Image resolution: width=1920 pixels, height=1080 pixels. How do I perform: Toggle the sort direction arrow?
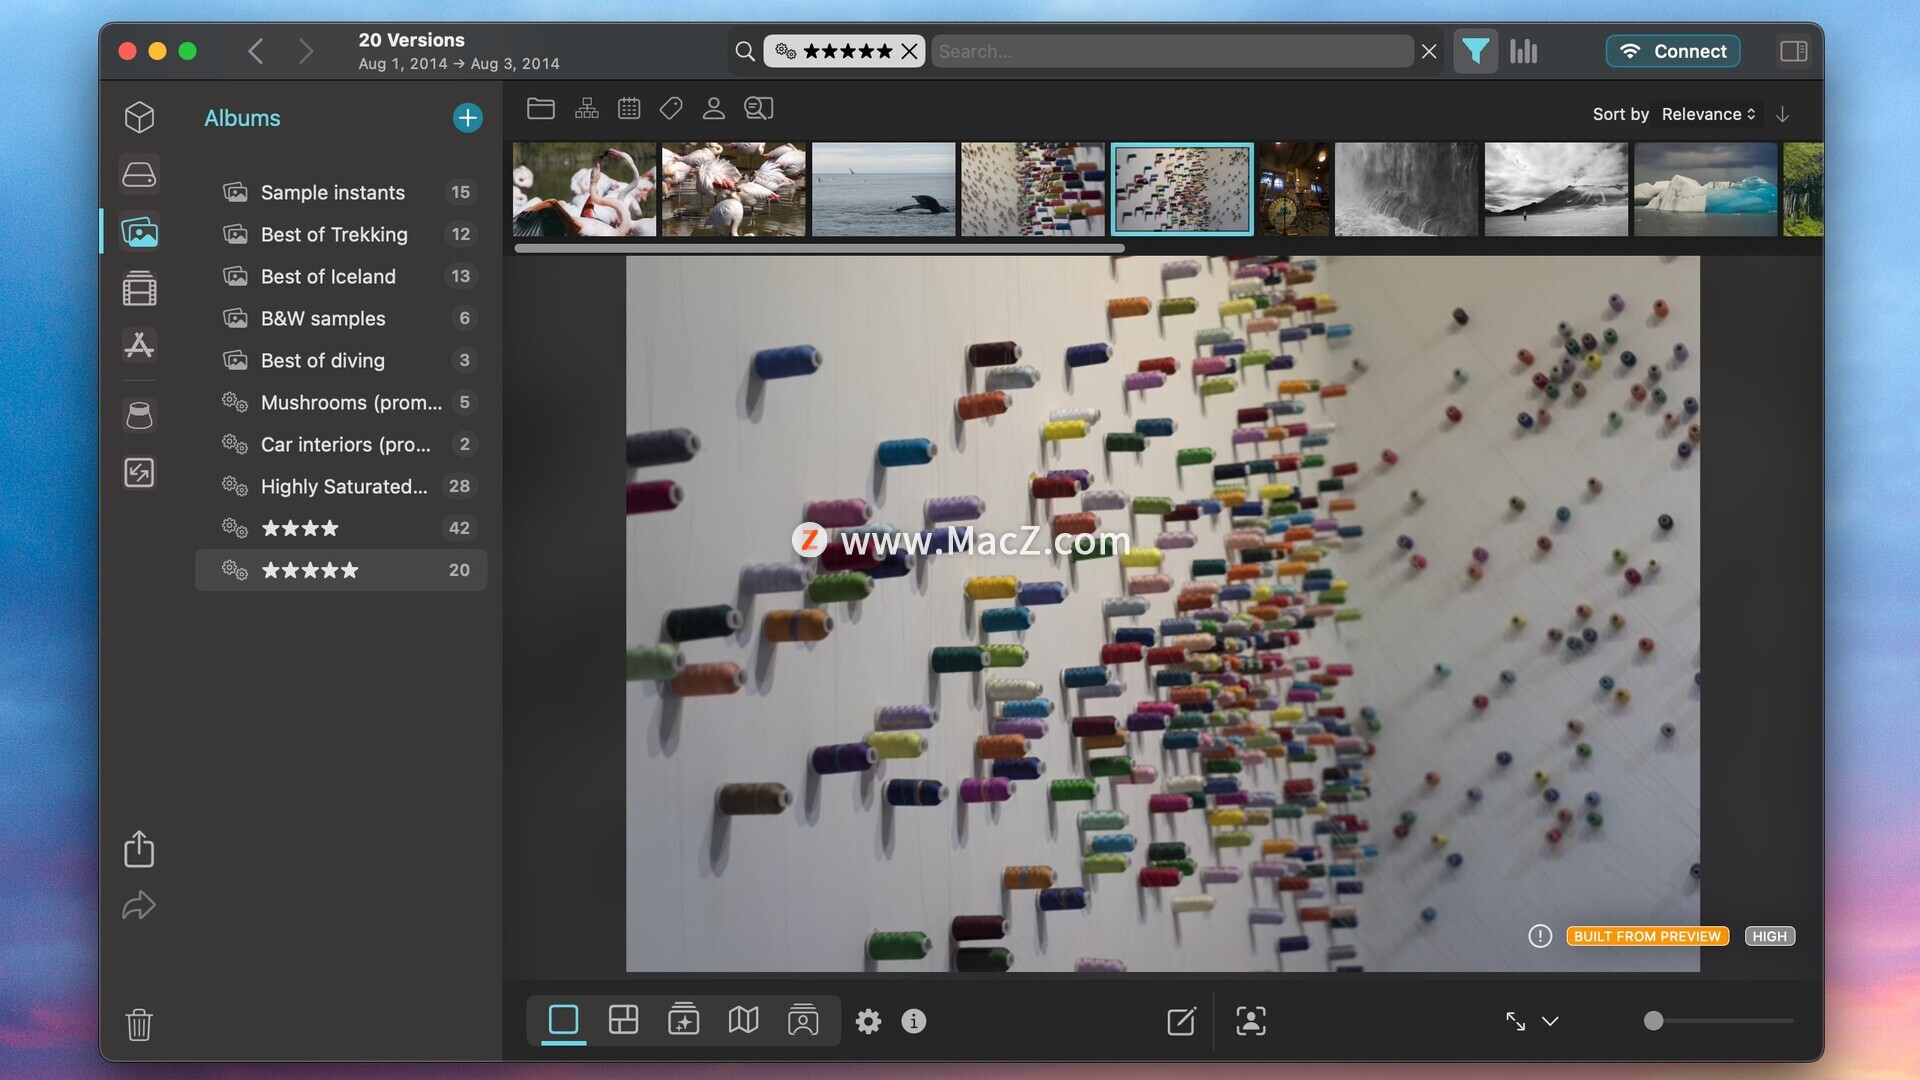1782,114
